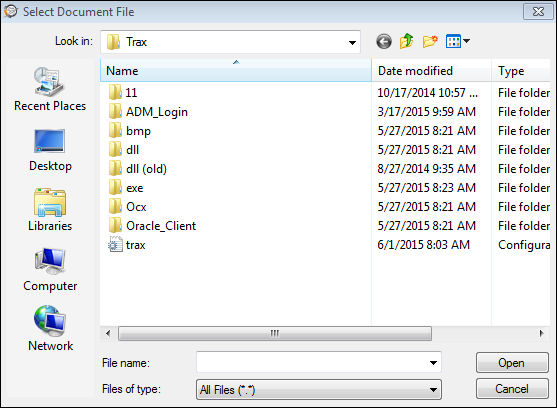Viewport: 557px width, 408px height.
Task: Click the Trax folder icon in Look in
Action: [x=114, y=42]
